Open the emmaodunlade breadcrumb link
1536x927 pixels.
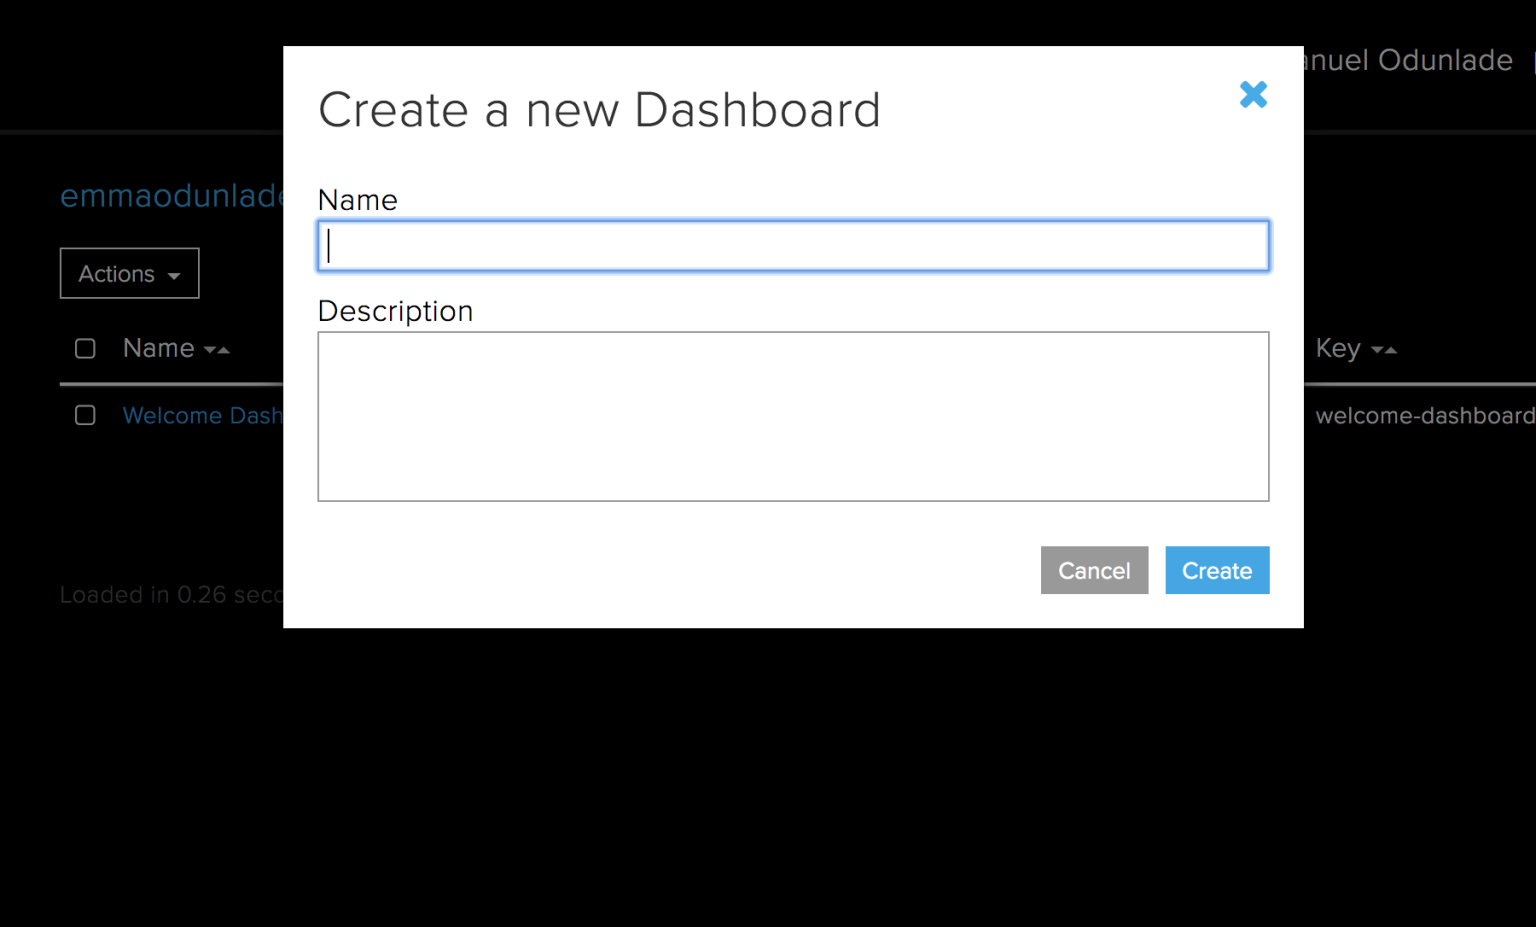point(170,196)
